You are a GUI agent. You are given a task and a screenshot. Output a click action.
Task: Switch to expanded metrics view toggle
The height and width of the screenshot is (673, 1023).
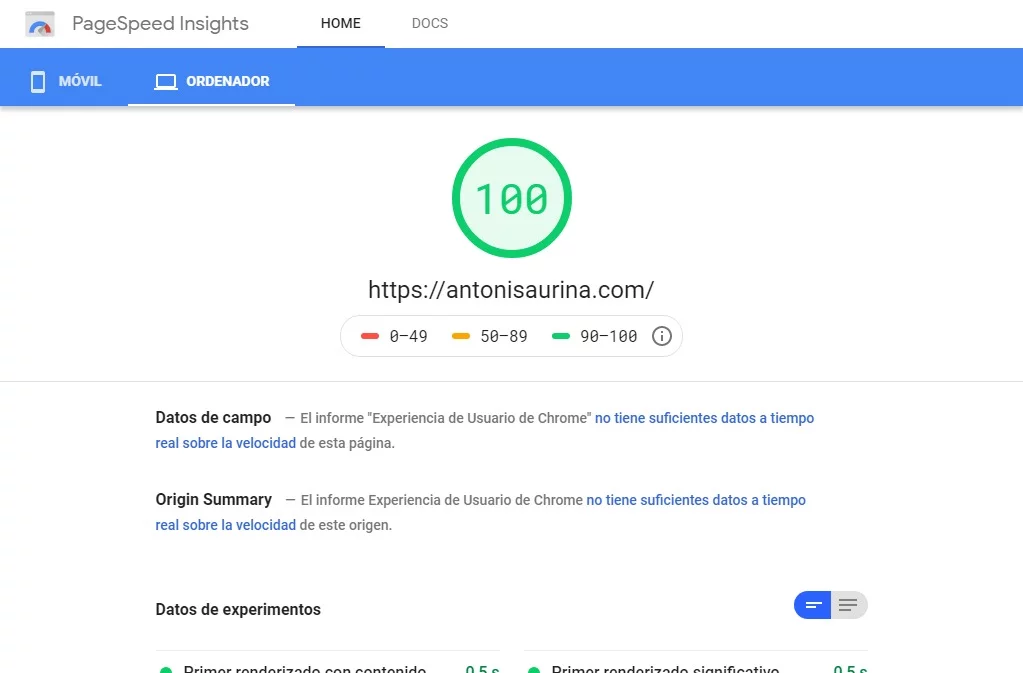[849, 605]
